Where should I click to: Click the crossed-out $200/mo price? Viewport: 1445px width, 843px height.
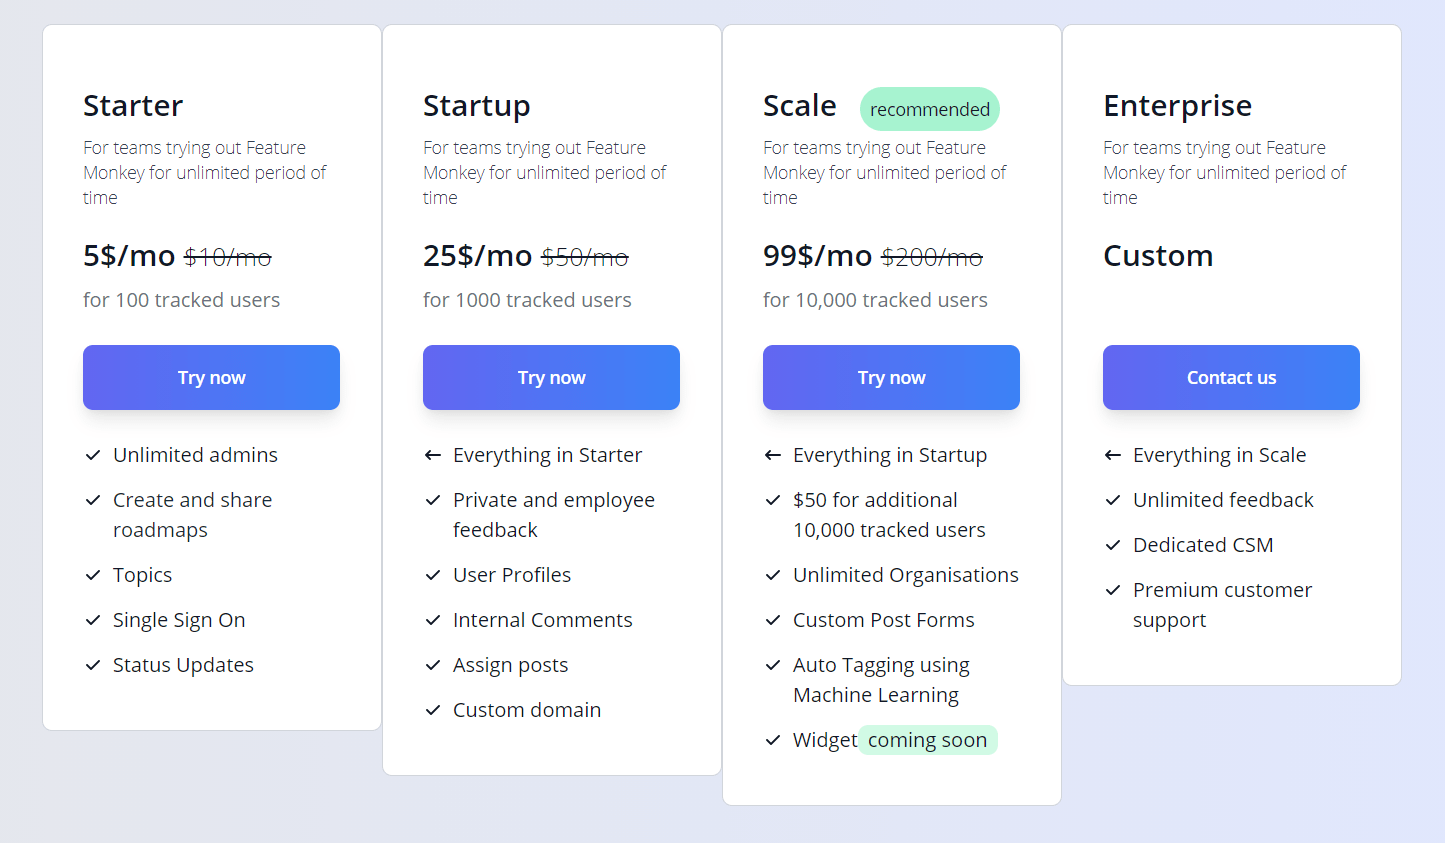coord(931,257)
